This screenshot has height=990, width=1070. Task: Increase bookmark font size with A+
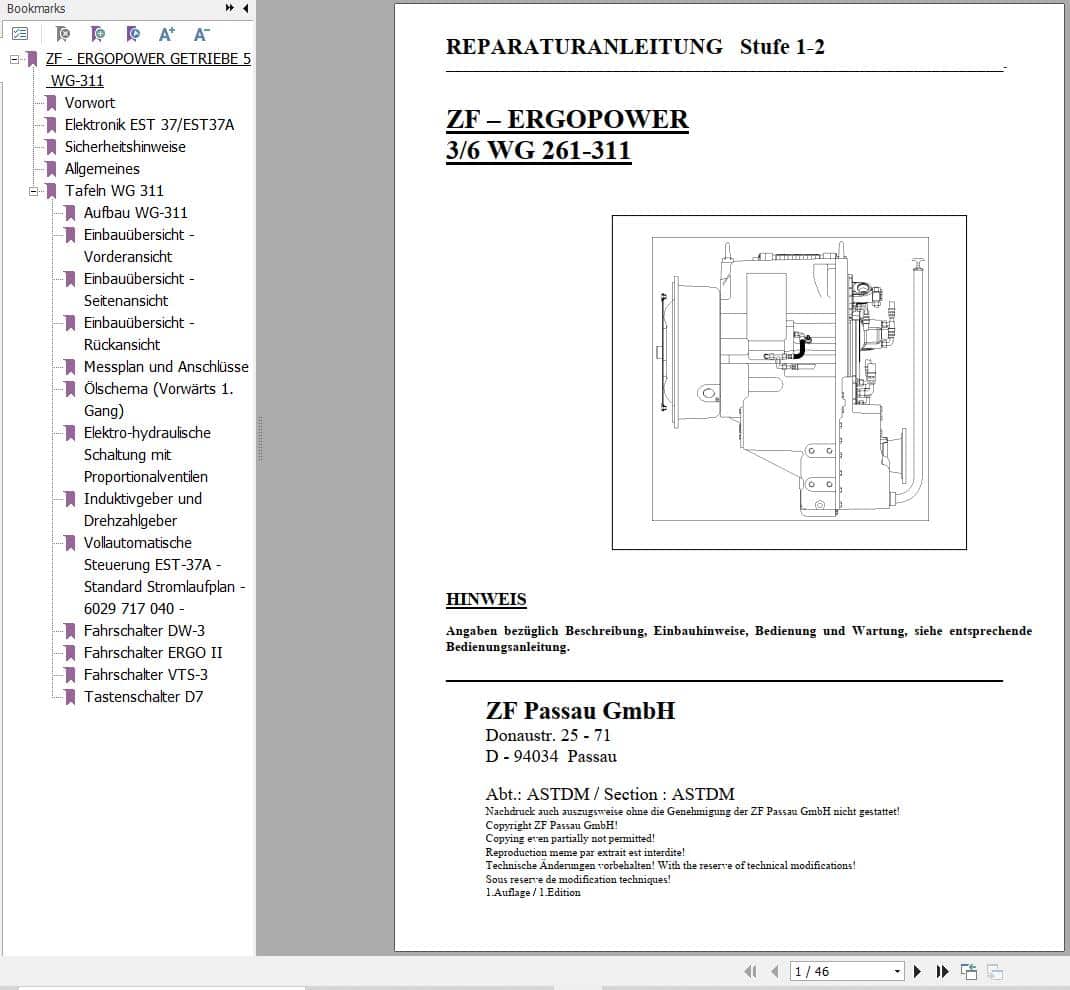167,33
